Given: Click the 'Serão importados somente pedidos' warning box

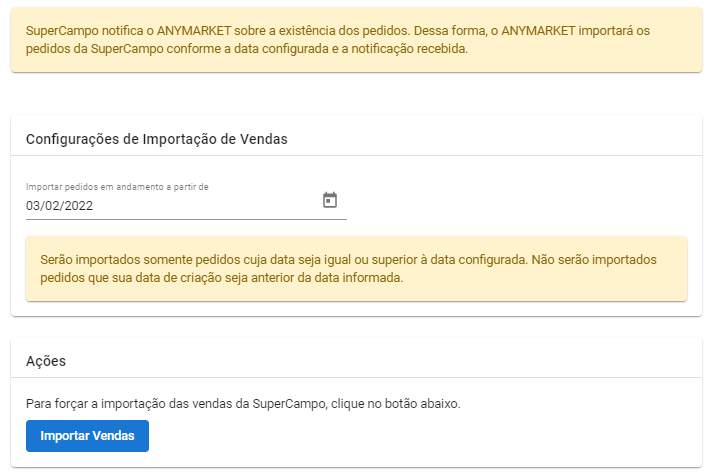Looking at the screenshot, I should (x=356, y=268).
